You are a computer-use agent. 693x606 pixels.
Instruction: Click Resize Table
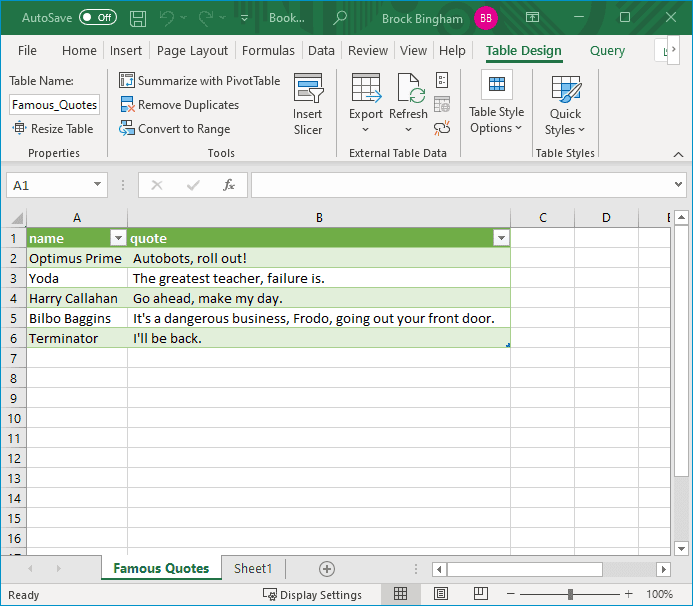[x=53, y=129]
